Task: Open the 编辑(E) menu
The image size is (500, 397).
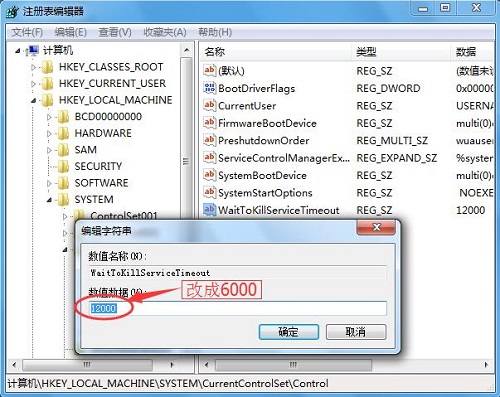Action: [71, 32]
